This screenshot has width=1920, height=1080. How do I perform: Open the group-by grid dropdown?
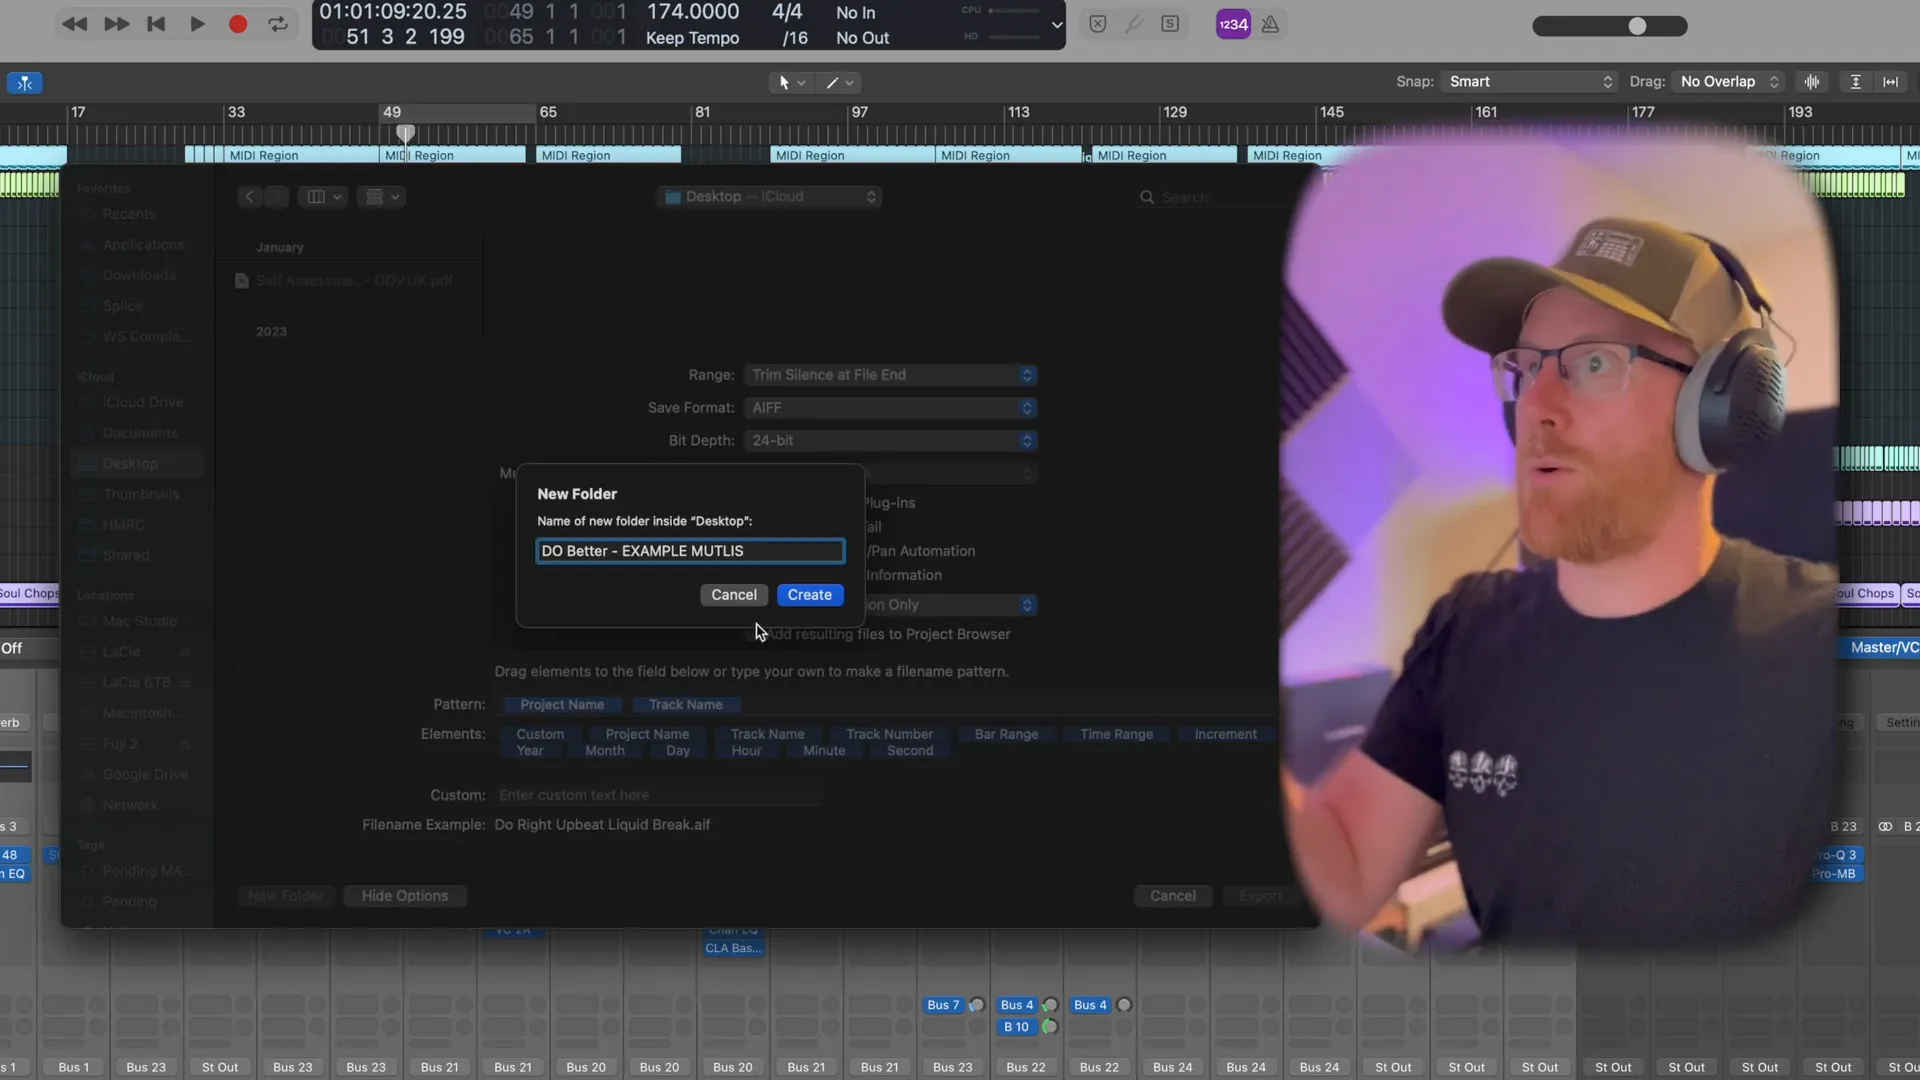pyautogui.click(x=383, y=197)
